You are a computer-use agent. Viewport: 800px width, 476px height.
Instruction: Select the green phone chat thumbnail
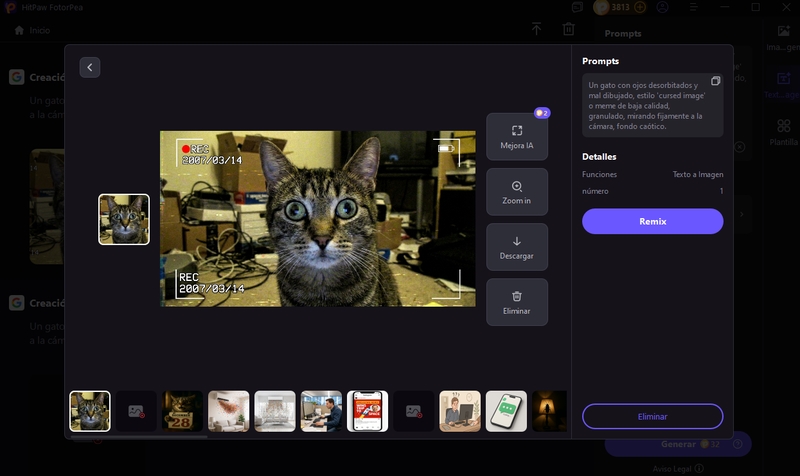tap(506, 411)
